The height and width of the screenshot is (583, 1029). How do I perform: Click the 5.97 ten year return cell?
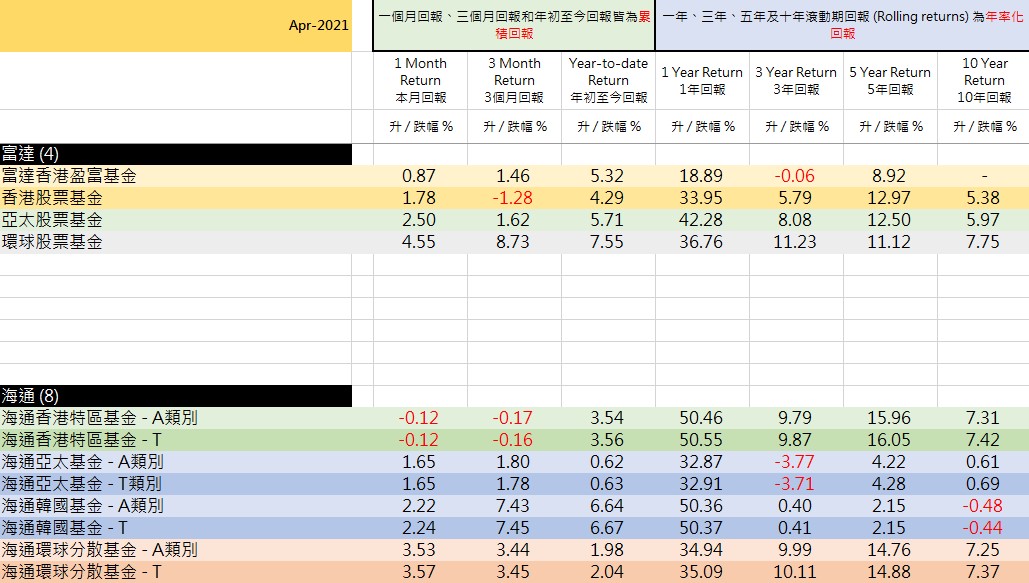pyautogui.click(x=982, y=220)
